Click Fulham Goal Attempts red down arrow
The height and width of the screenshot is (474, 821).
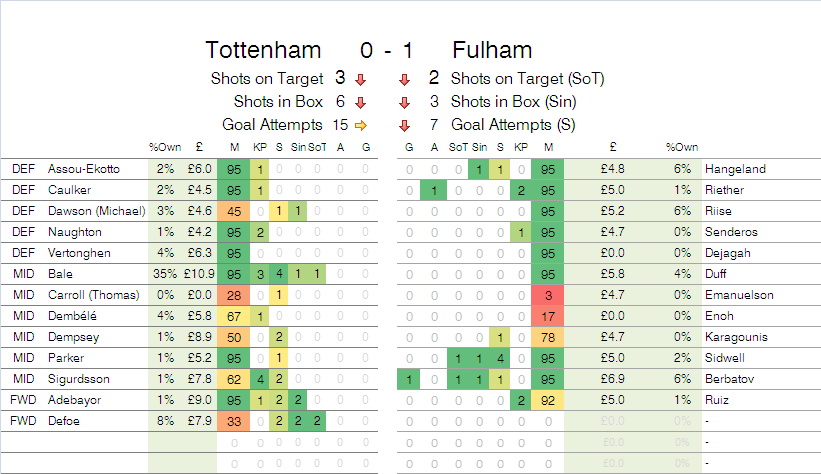click(x=404, y=126)
